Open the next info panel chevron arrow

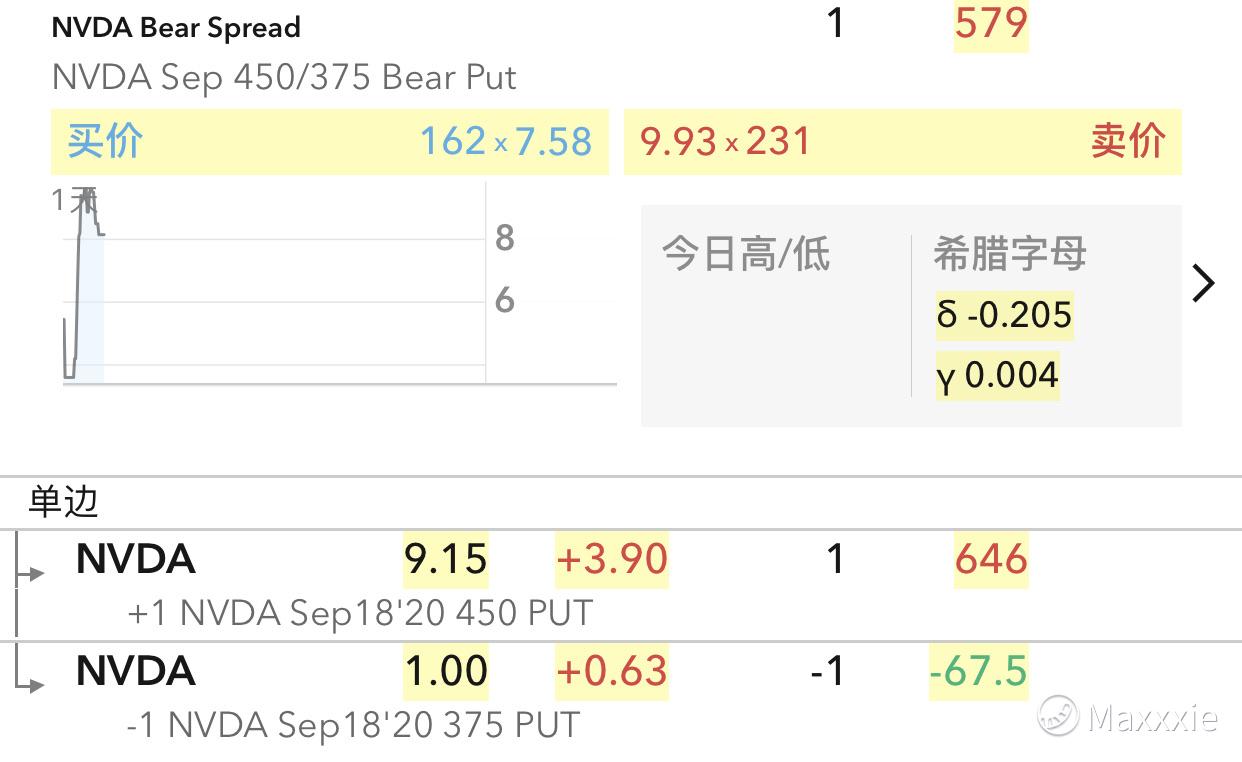click(1203, 284)
